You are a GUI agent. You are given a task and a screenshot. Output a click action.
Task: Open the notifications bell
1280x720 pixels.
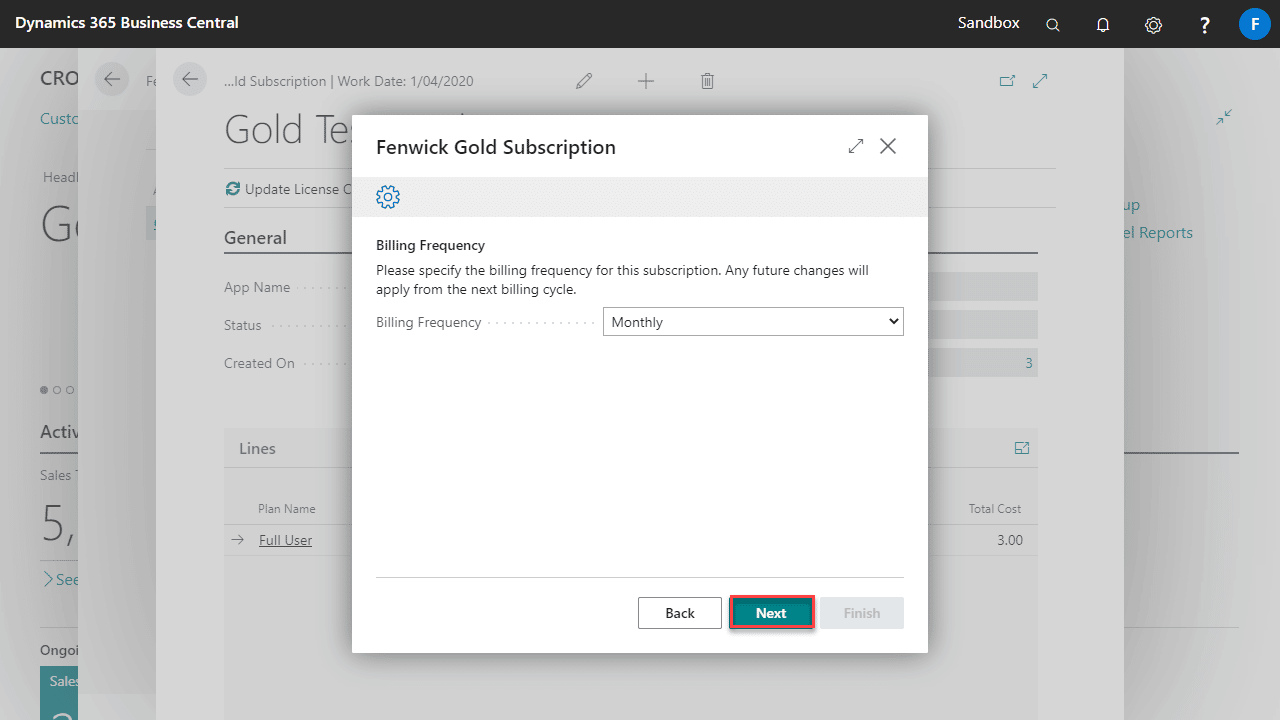1103,24
